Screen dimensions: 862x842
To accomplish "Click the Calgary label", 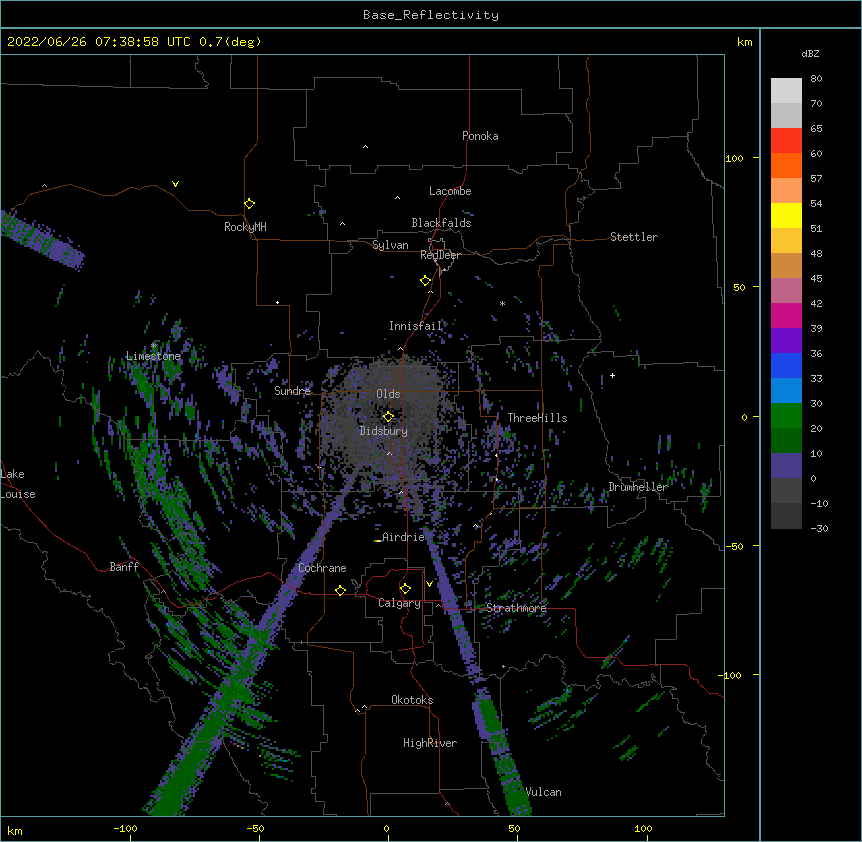I will point(399,603).
